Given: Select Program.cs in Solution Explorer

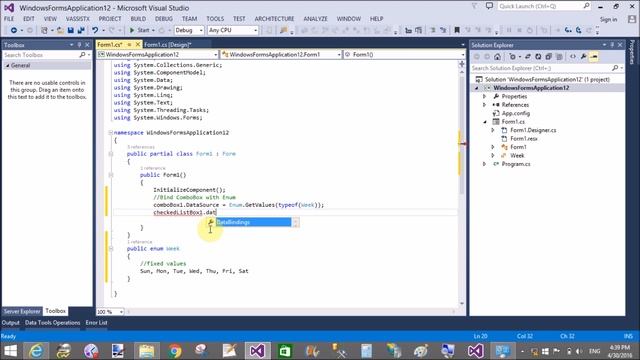Looking at the screenshot, I should 516,164.
